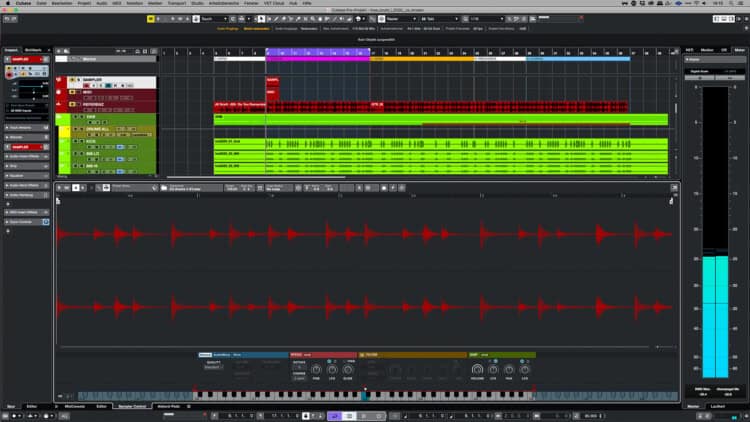Open the Projekt menu

(84, 3)
